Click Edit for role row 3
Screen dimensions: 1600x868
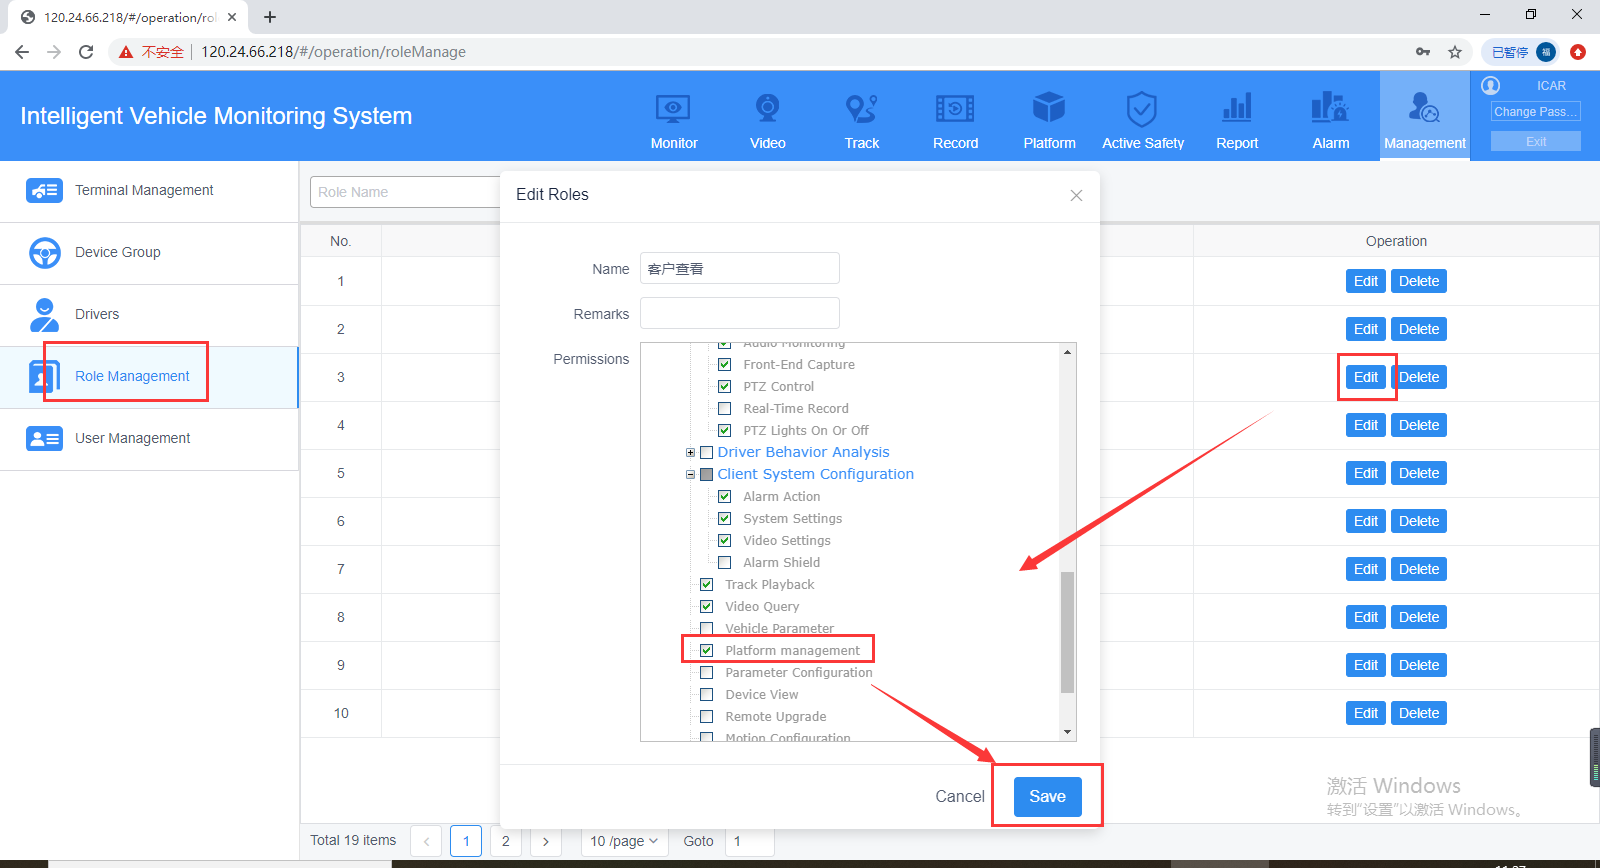click(x=1366, y=377)
